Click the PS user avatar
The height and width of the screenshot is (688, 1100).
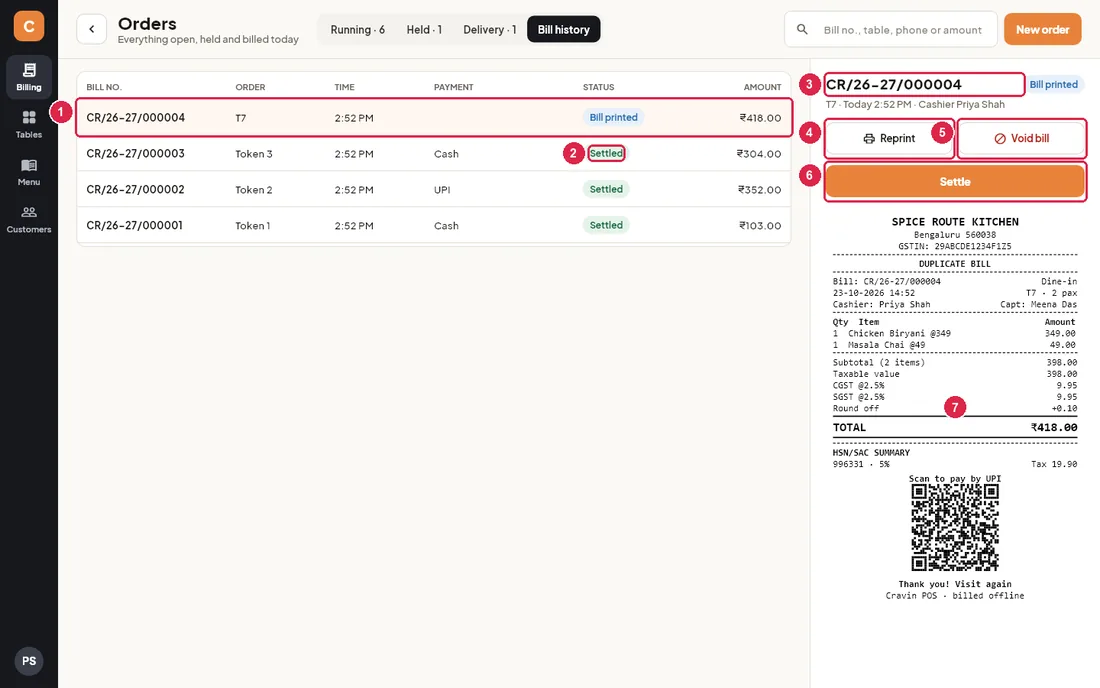(x=29, y=661)
